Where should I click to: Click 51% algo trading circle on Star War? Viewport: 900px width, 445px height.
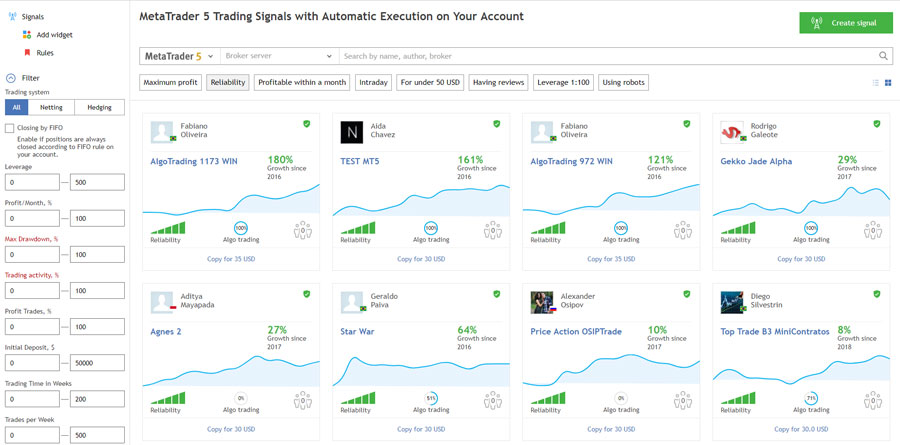(x=431, y=398)
